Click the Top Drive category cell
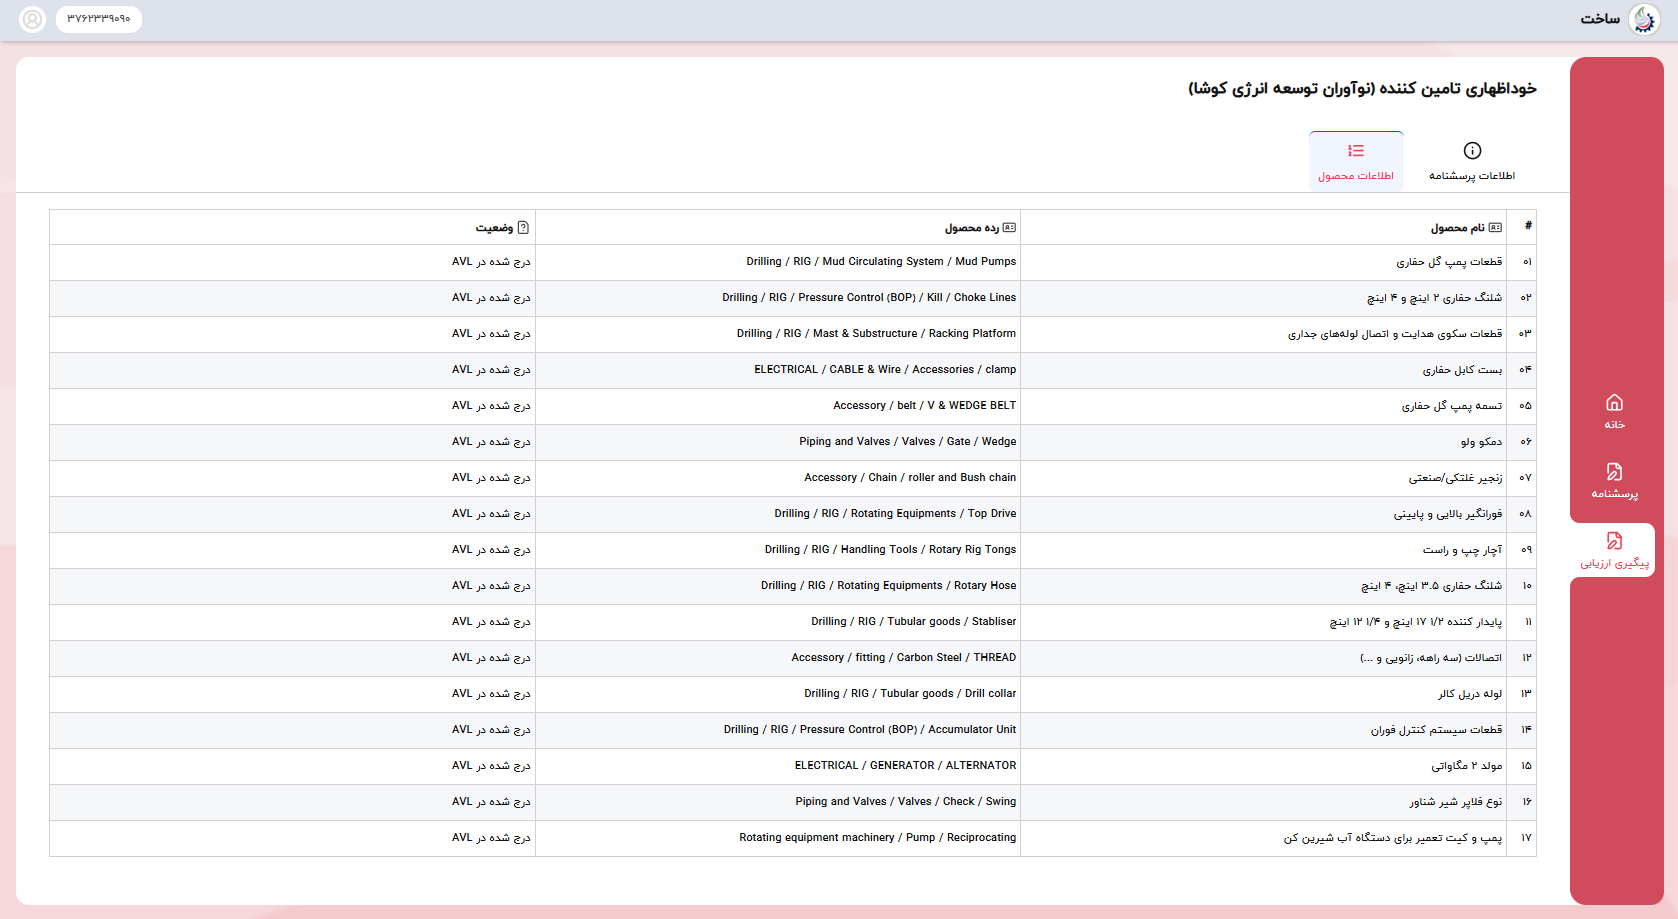This screenshot has height=919, width=1678. (895, 514)
